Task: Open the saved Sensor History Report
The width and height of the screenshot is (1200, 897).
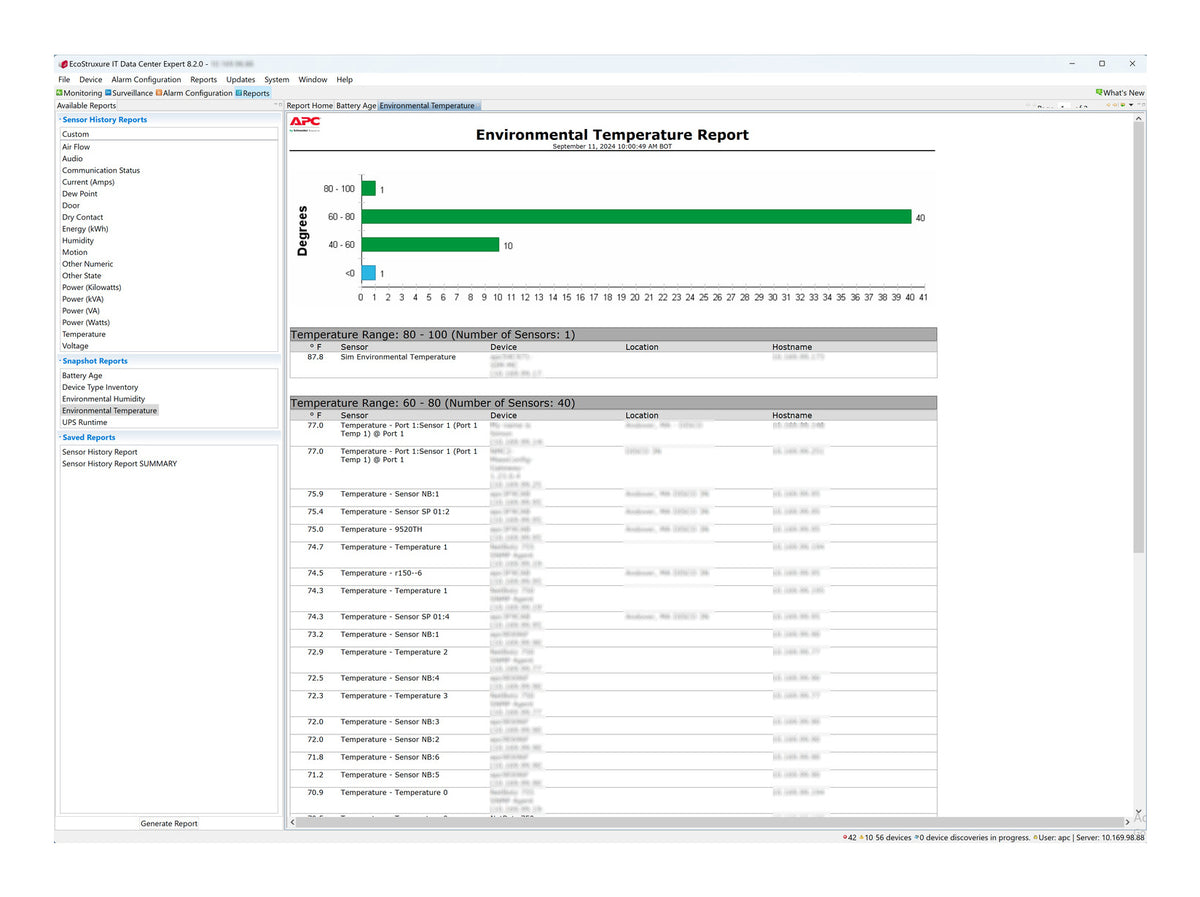Action: point(100,452)
